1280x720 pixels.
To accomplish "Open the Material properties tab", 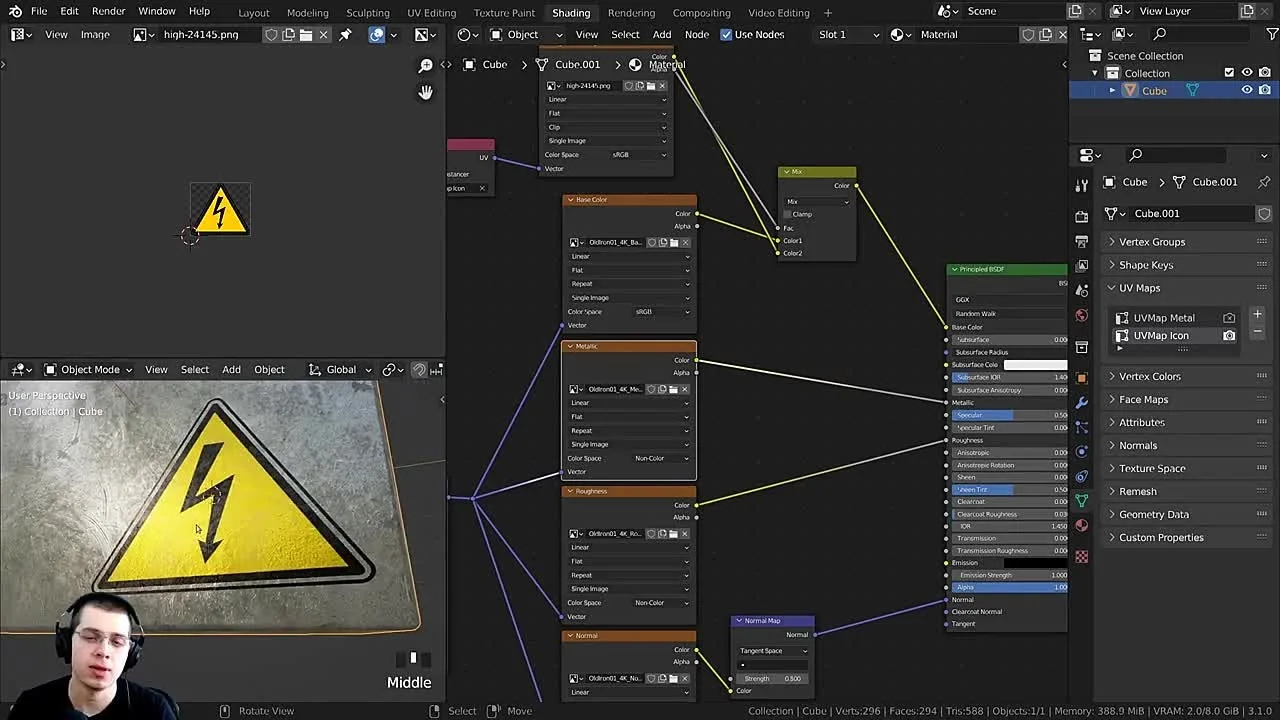I will [1081, 526].
